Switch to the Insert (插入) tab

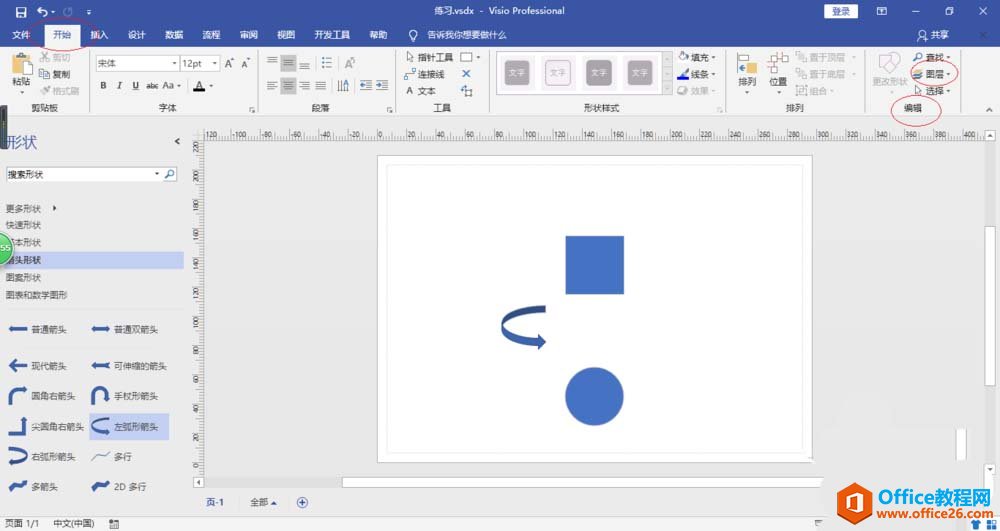tap(99, 34)
